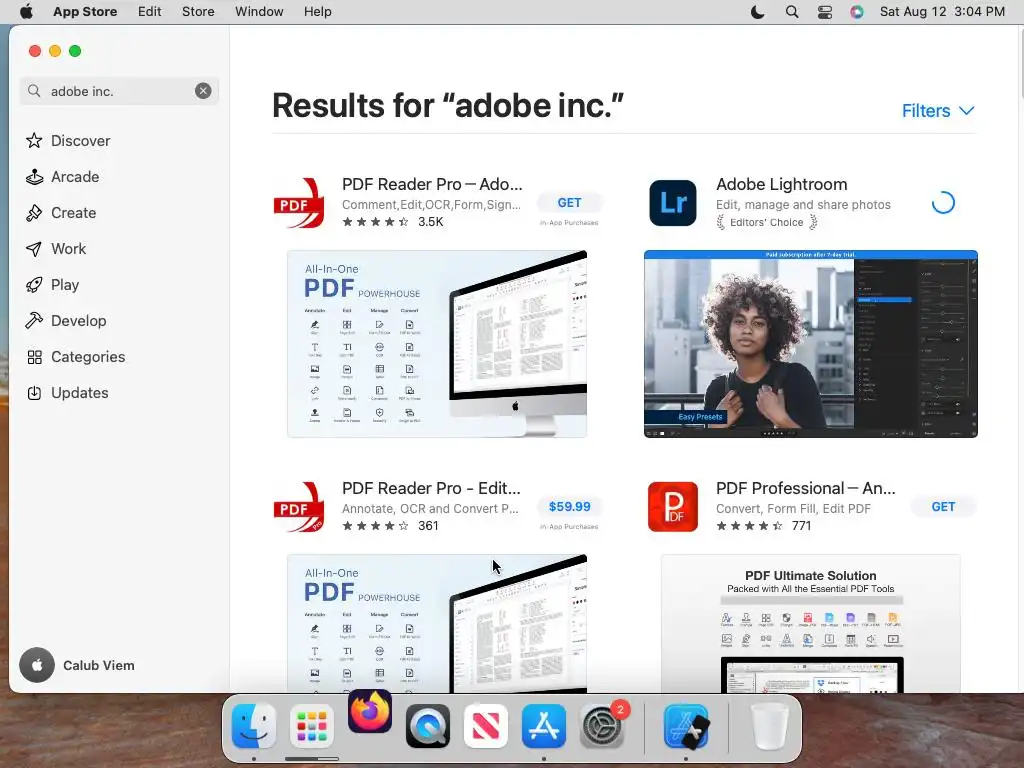Click the Calub Viem account avatar
1024x768 pixels.
(x=37, y=665)
